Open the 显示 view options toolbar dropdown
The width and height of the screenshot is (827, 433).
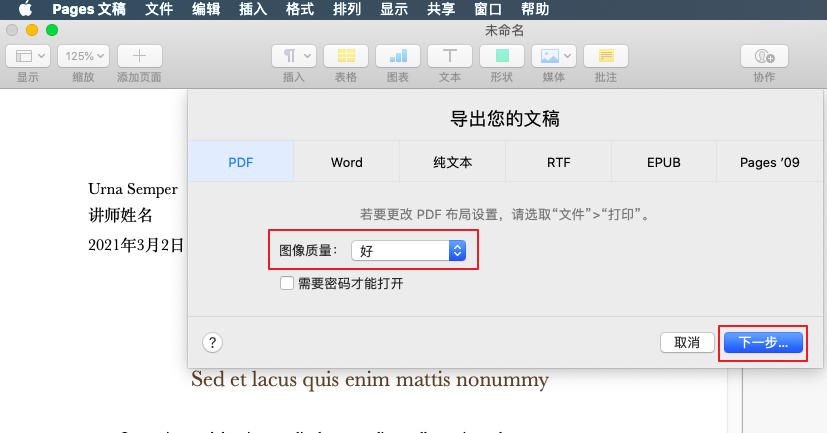pos(28,56)
